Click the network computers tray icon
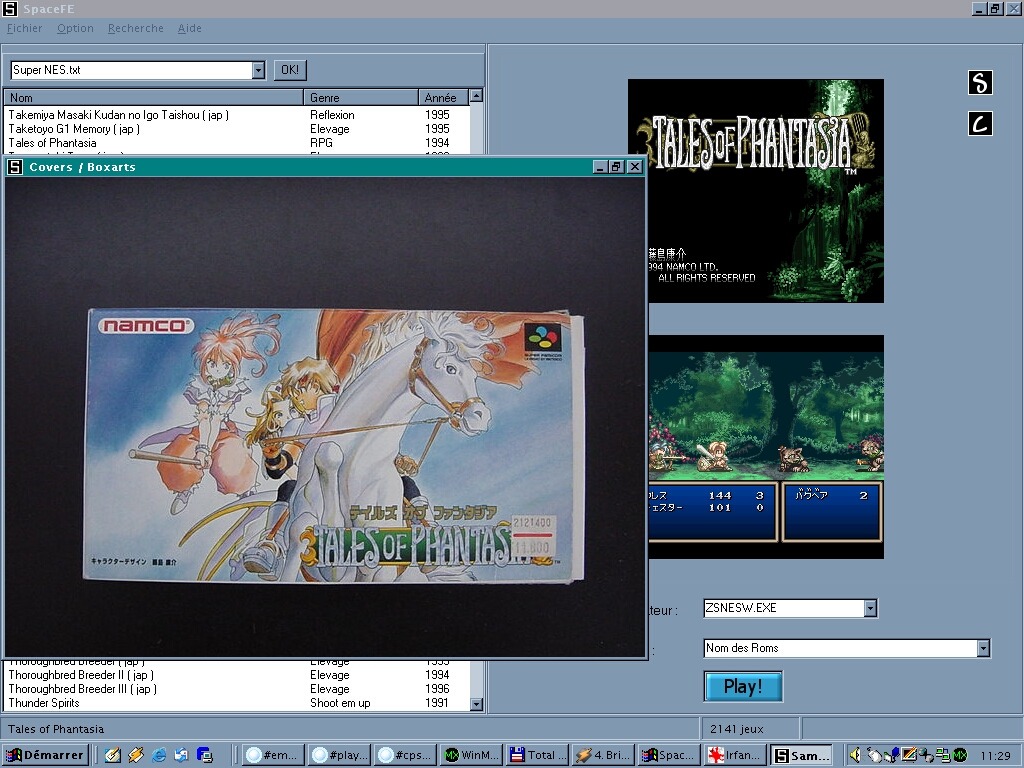The image size is (1024, 768). pyautogui.click(x=942, y=755)
